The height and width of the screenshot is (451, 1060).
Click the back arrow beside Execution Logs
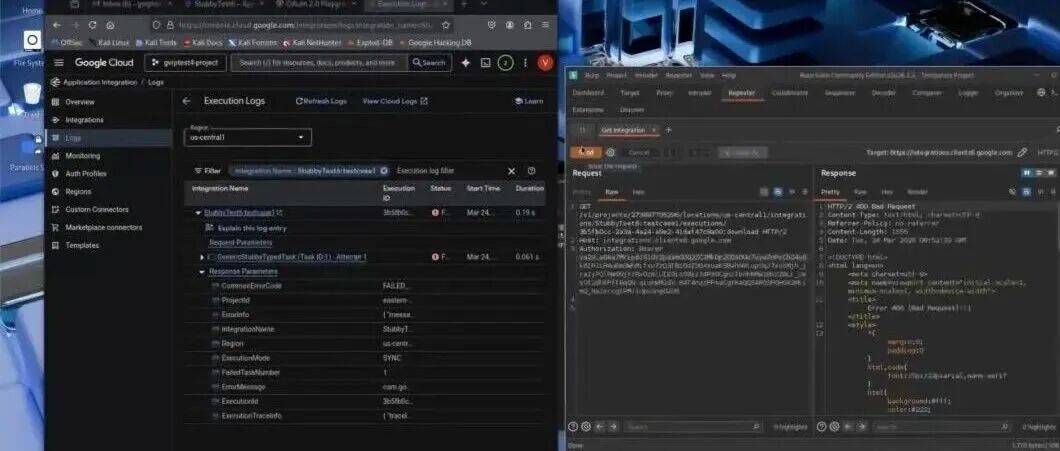187,101
